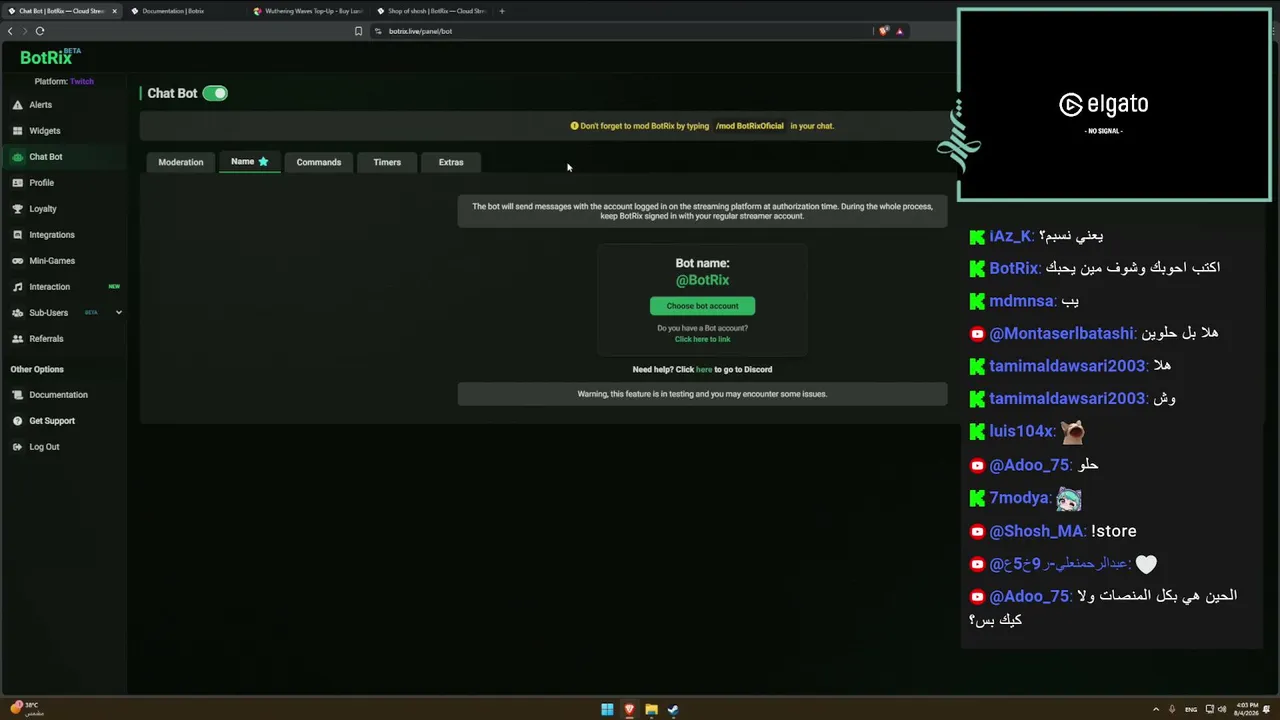Open the Profile sidebar icon
1280x720 pixels.
(18, 183)
